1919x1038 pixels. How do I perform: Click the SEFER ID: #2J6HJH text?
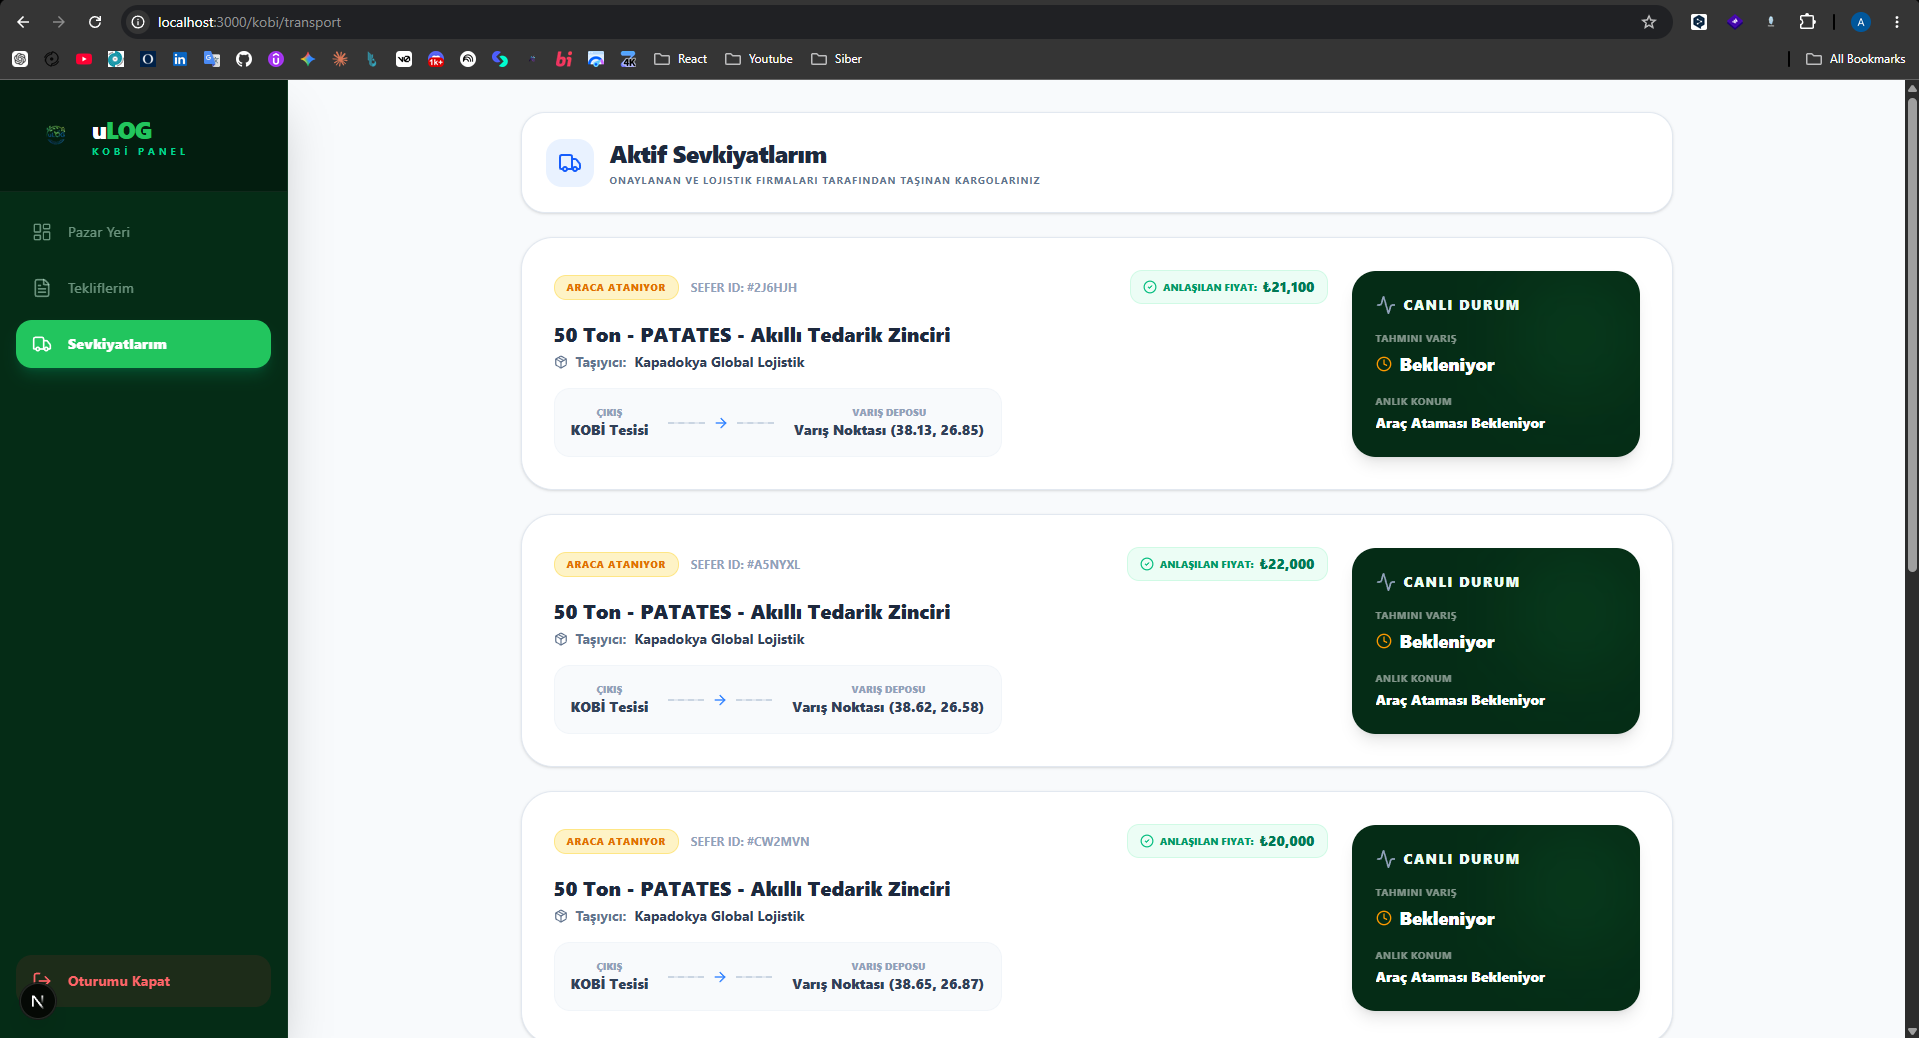coord(744,288)
